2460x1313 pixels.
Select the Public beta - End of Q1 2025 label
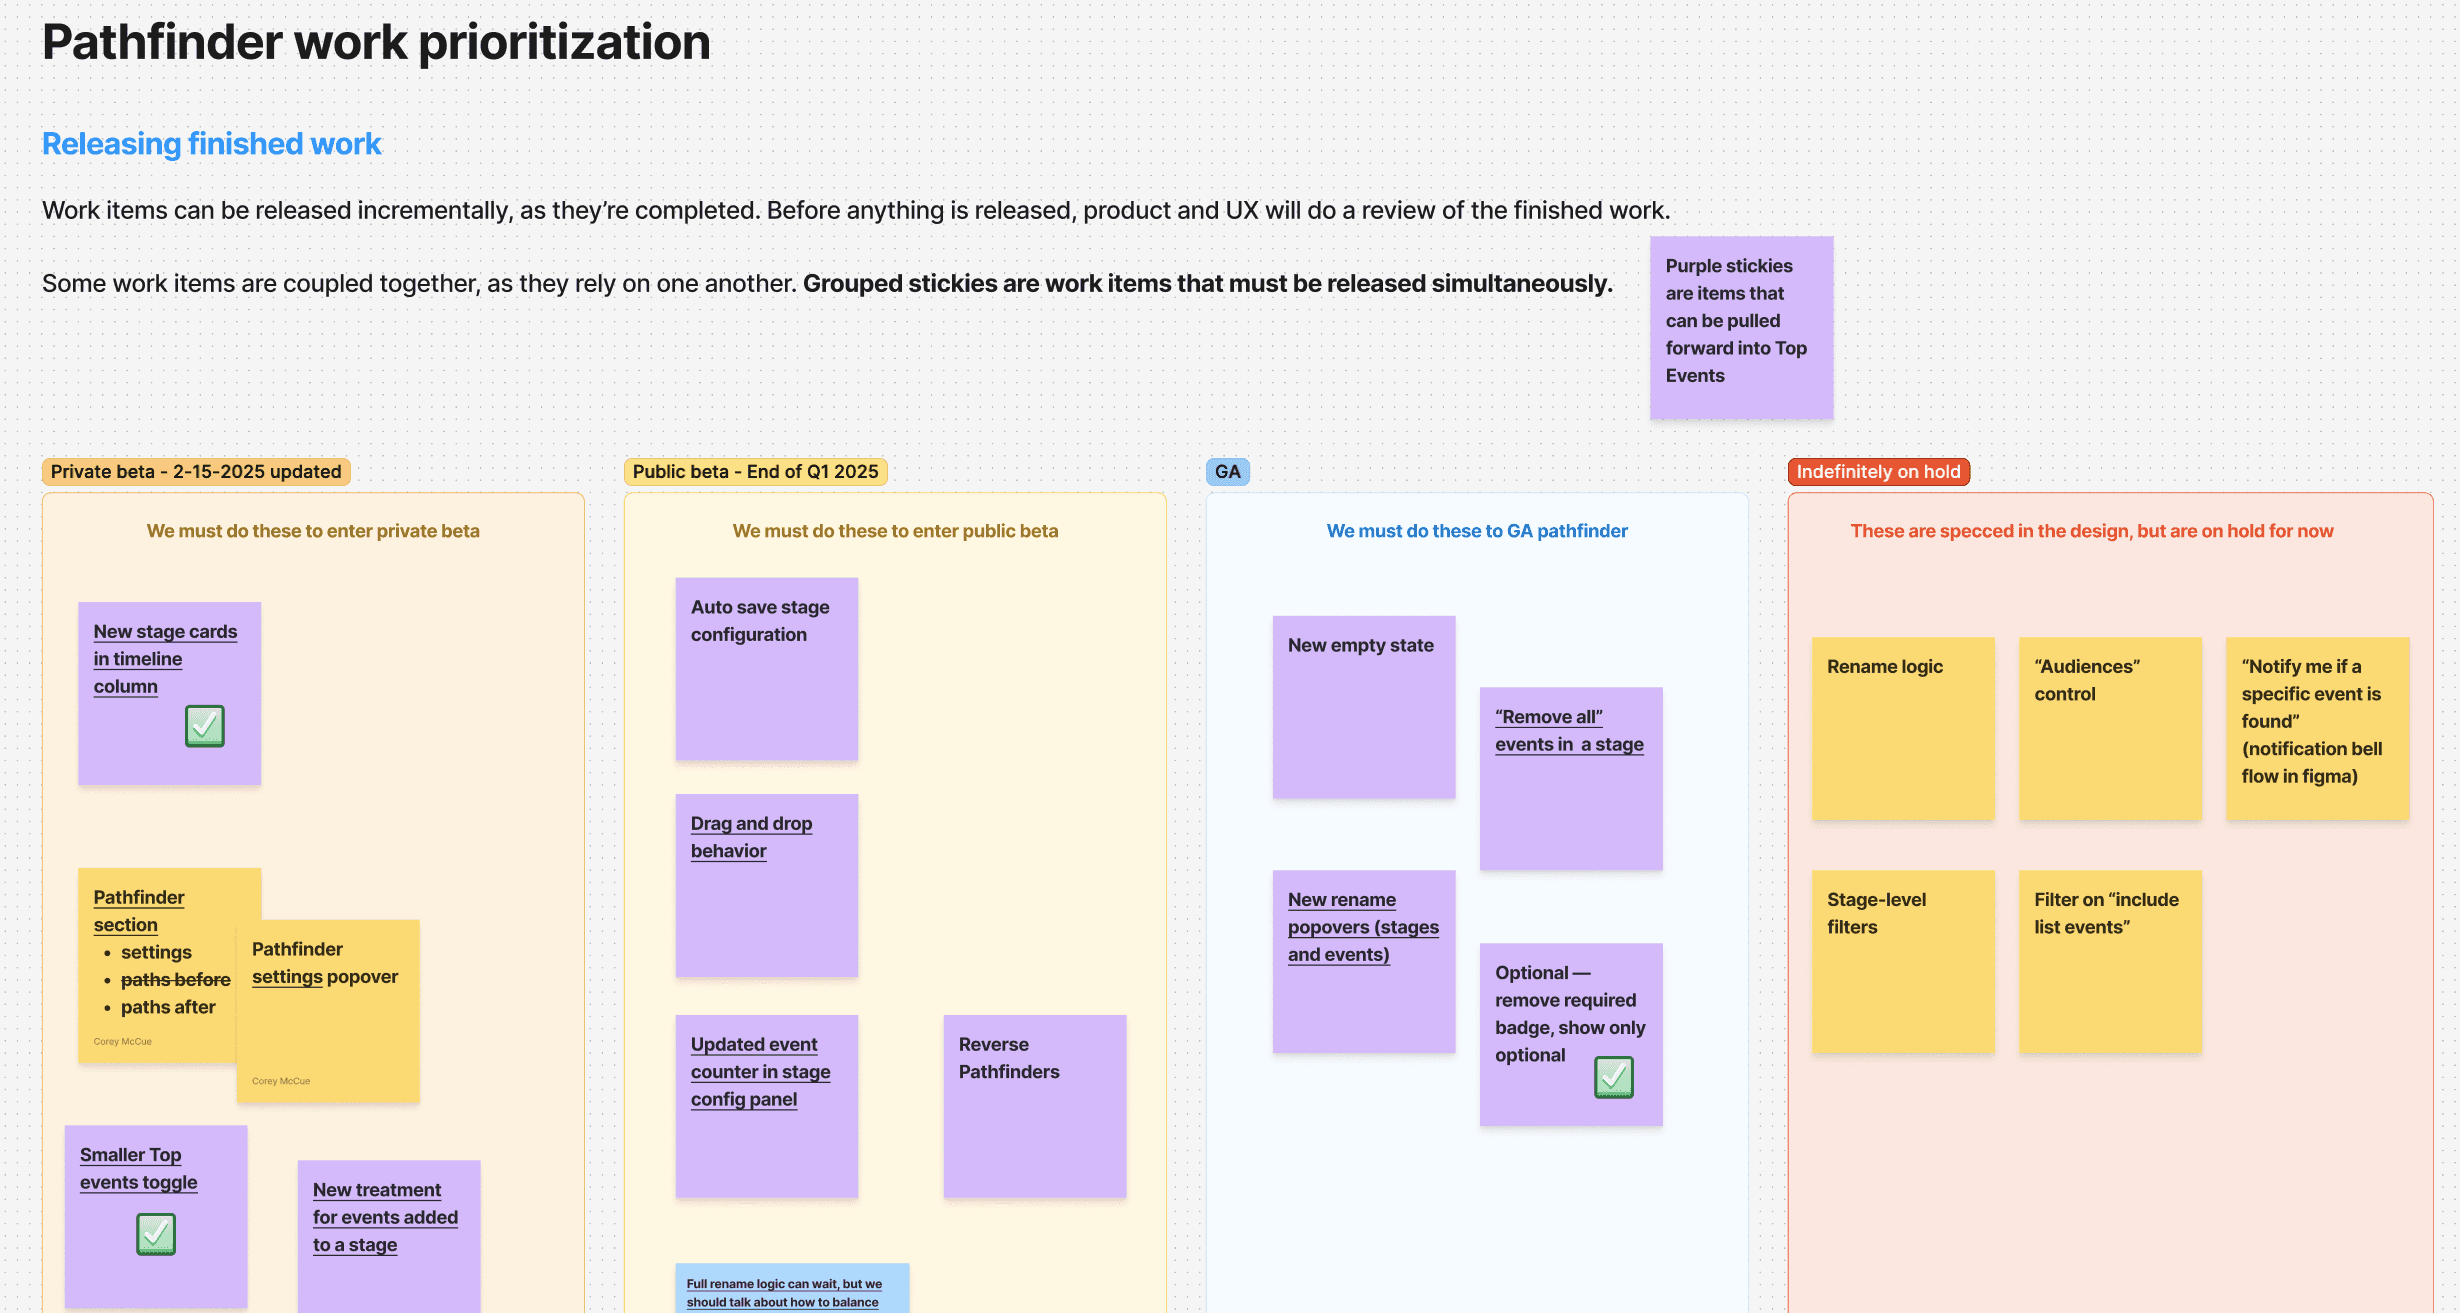[x=755, y=472]
